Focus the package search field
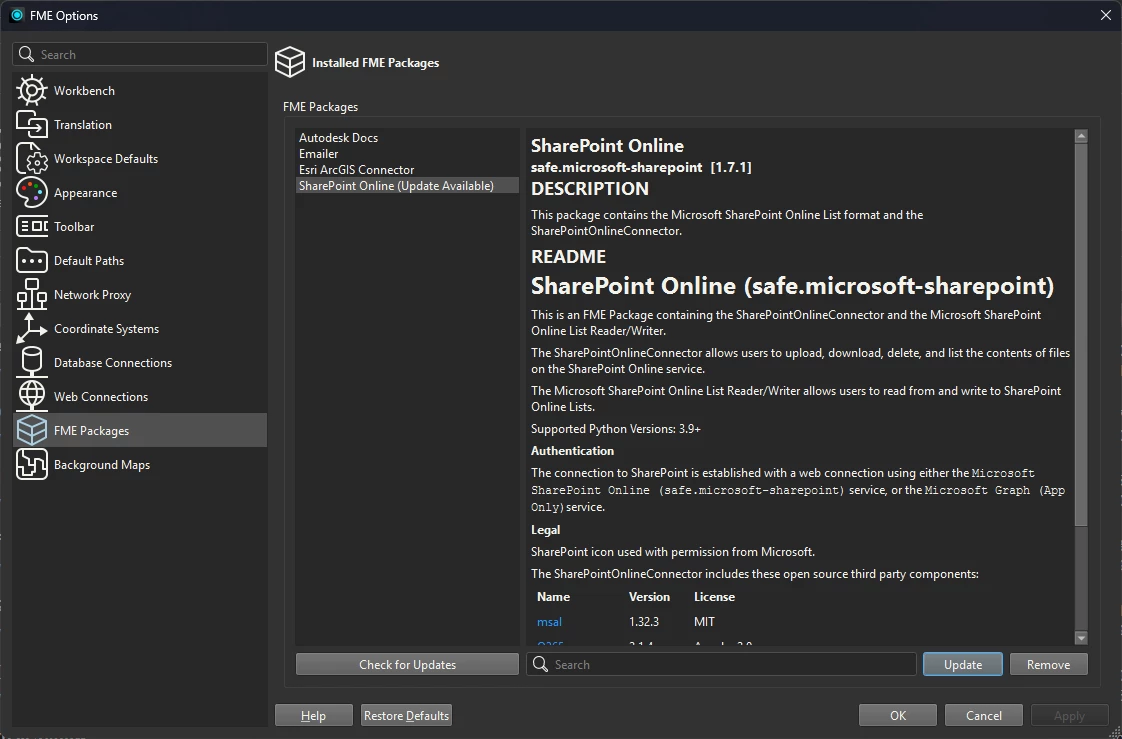The height and width of the screenshot is (739, 1122). [721, 664]
